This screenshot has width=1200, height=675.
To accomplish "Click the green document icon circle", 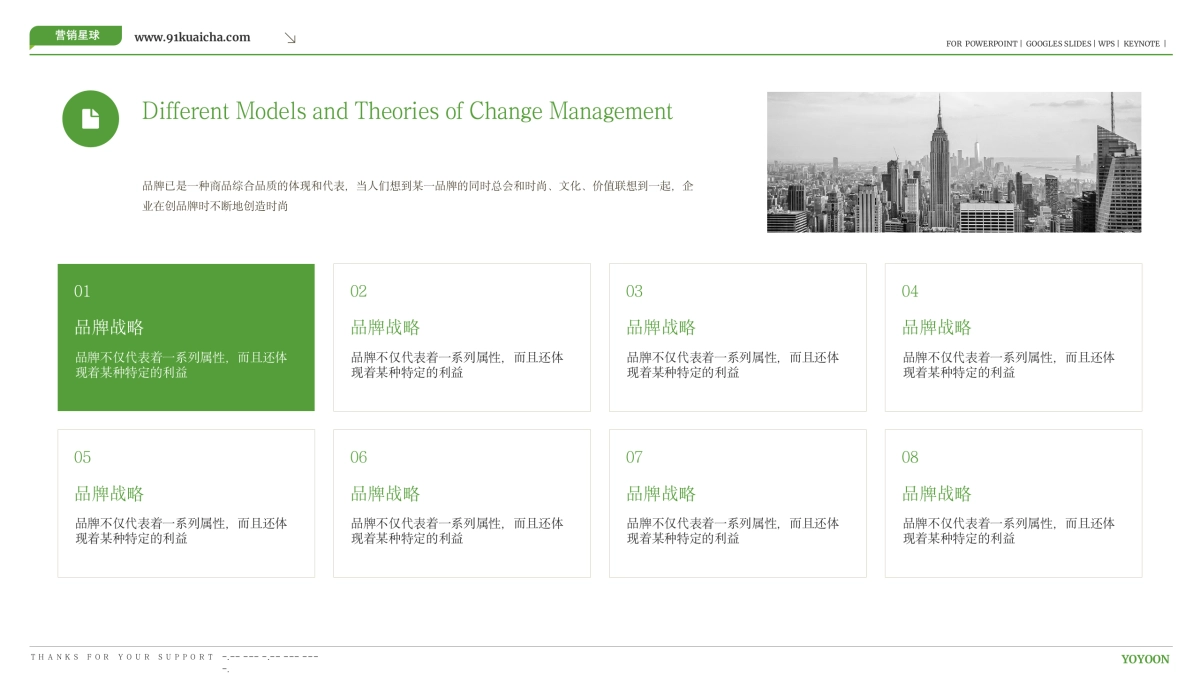I will coord(90,118).
